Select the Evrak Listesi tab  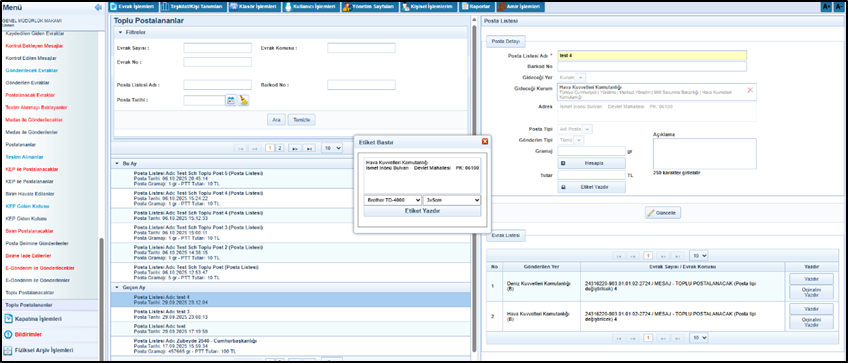pos(506,236)
